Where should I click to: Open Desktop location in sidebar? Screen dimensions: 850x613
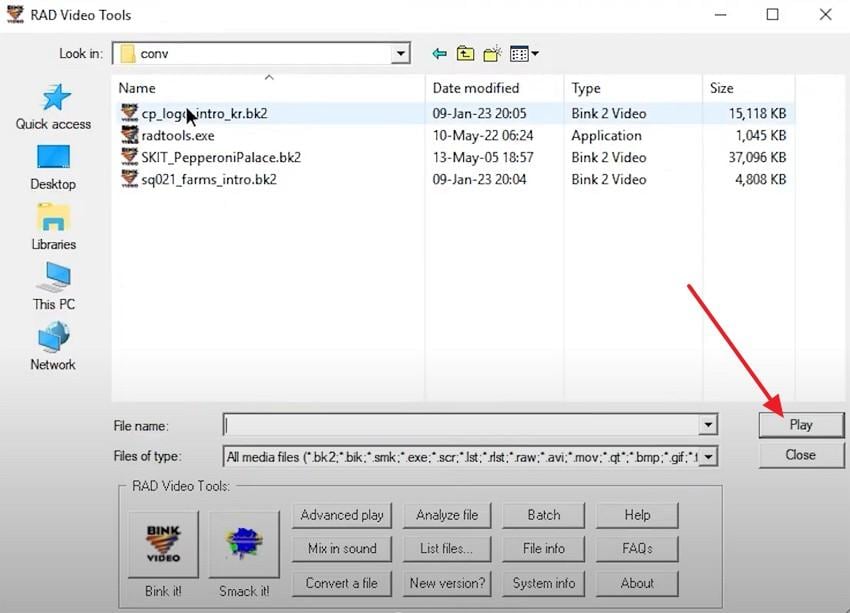tap(53, 168)
